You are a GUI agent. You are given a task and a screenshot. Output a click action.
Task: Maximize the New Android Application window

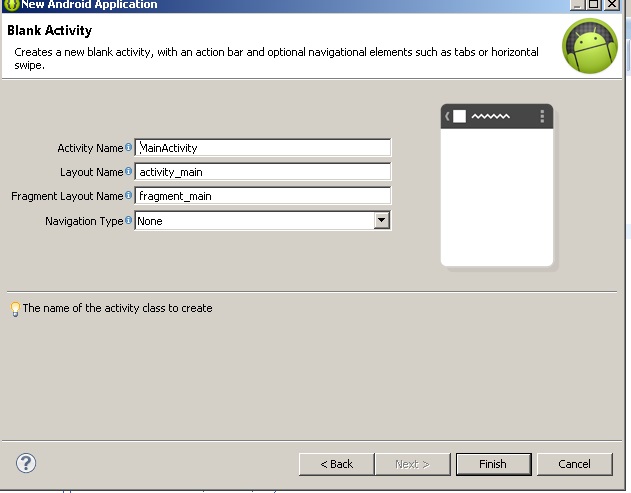click(x=594, y=4)
